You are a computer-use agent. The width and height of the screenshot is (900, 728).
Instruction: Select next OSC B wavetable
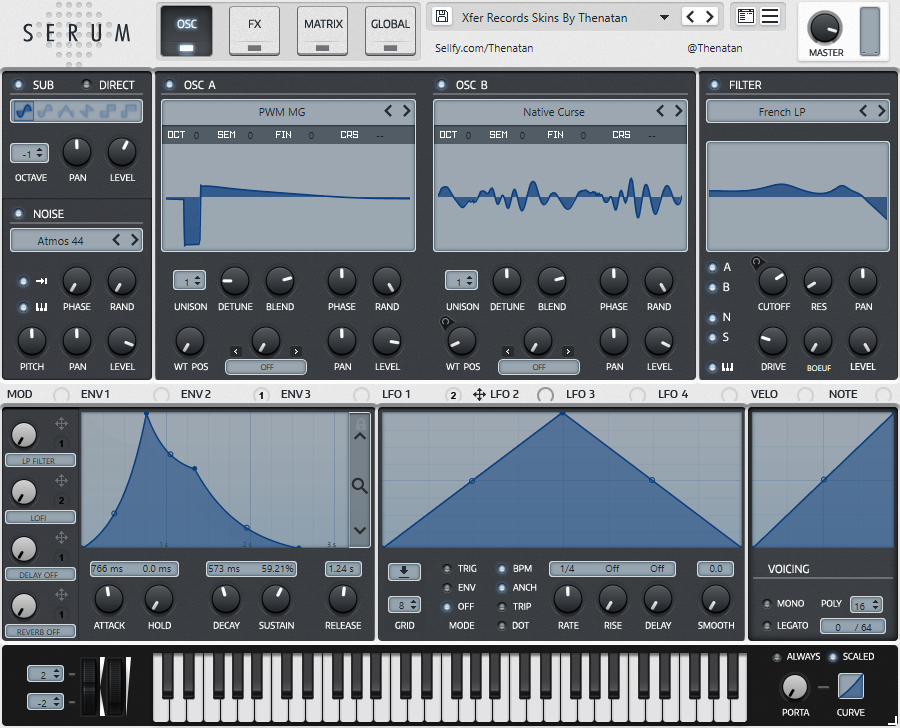tap(678, 111)
